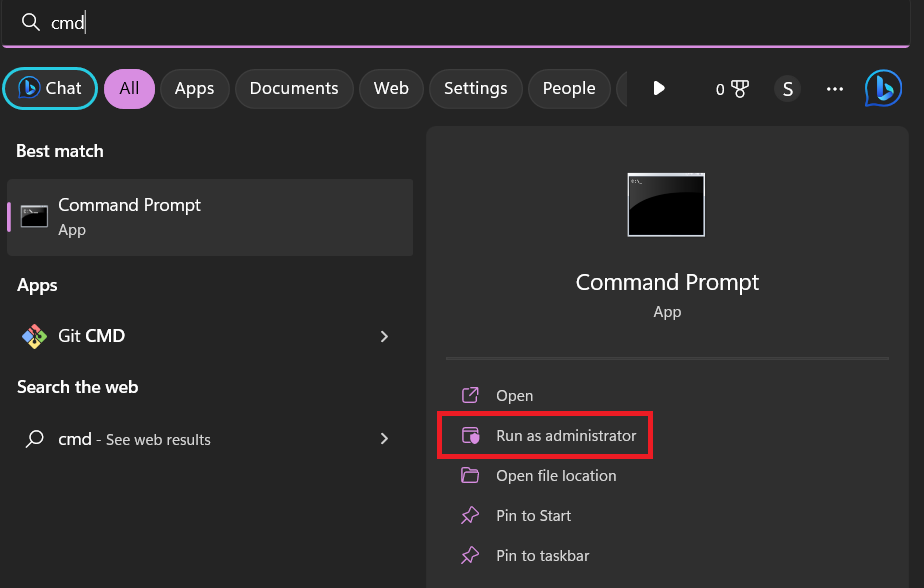Click the large Command Prompt preview thumbnail

[666, 205]
